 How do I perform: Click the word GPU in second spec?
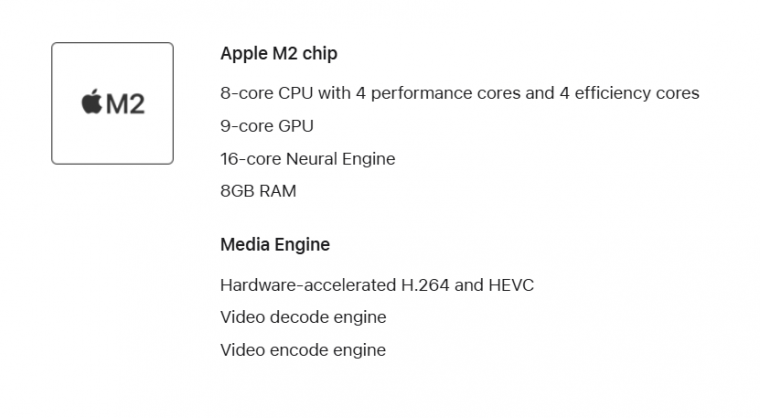tap(296, 126)
